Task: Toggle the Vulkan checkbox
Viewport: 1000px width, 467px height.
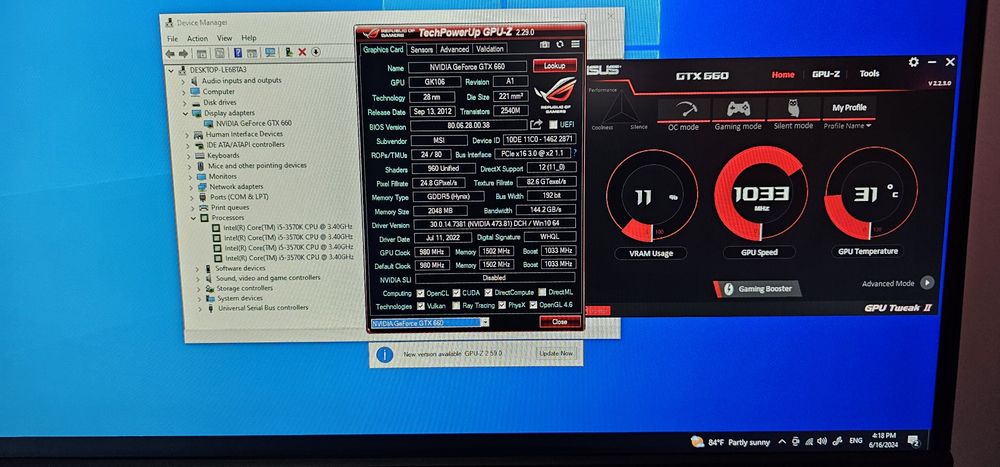Action: 420,306
